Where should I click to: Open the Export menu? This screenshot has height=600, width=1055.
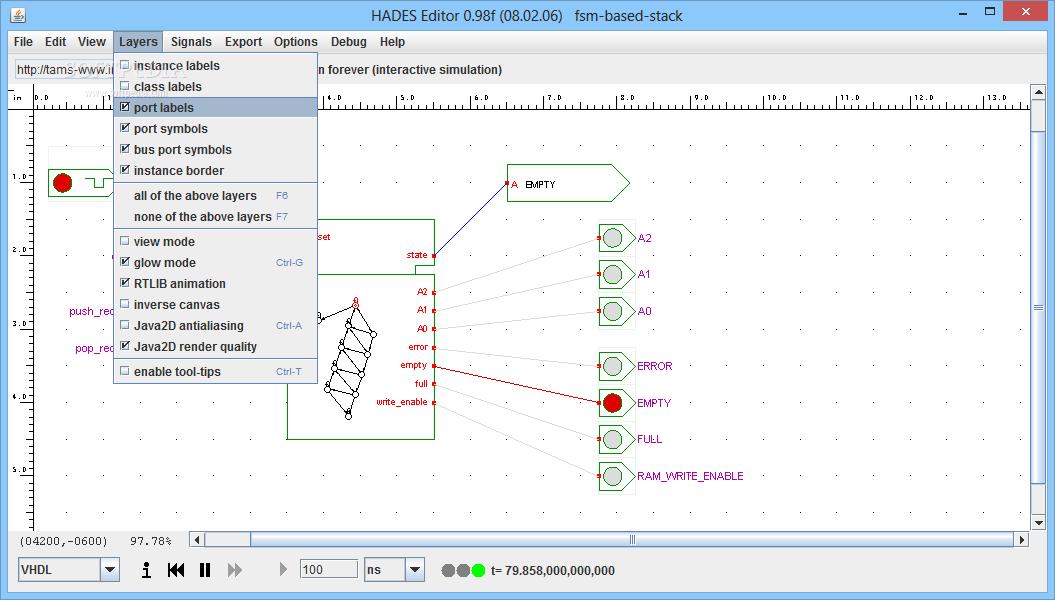(x=244, y=42)
